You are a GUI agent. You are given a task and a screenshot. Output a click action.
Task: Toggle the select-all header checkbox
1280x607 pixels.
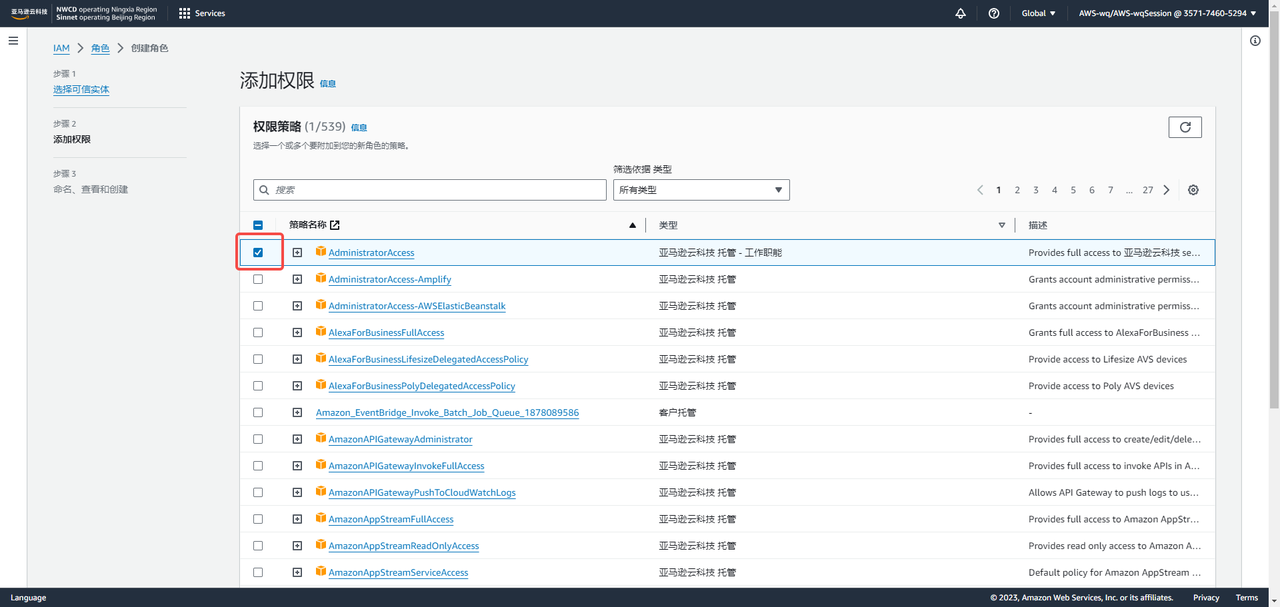(x=258, y=225)
